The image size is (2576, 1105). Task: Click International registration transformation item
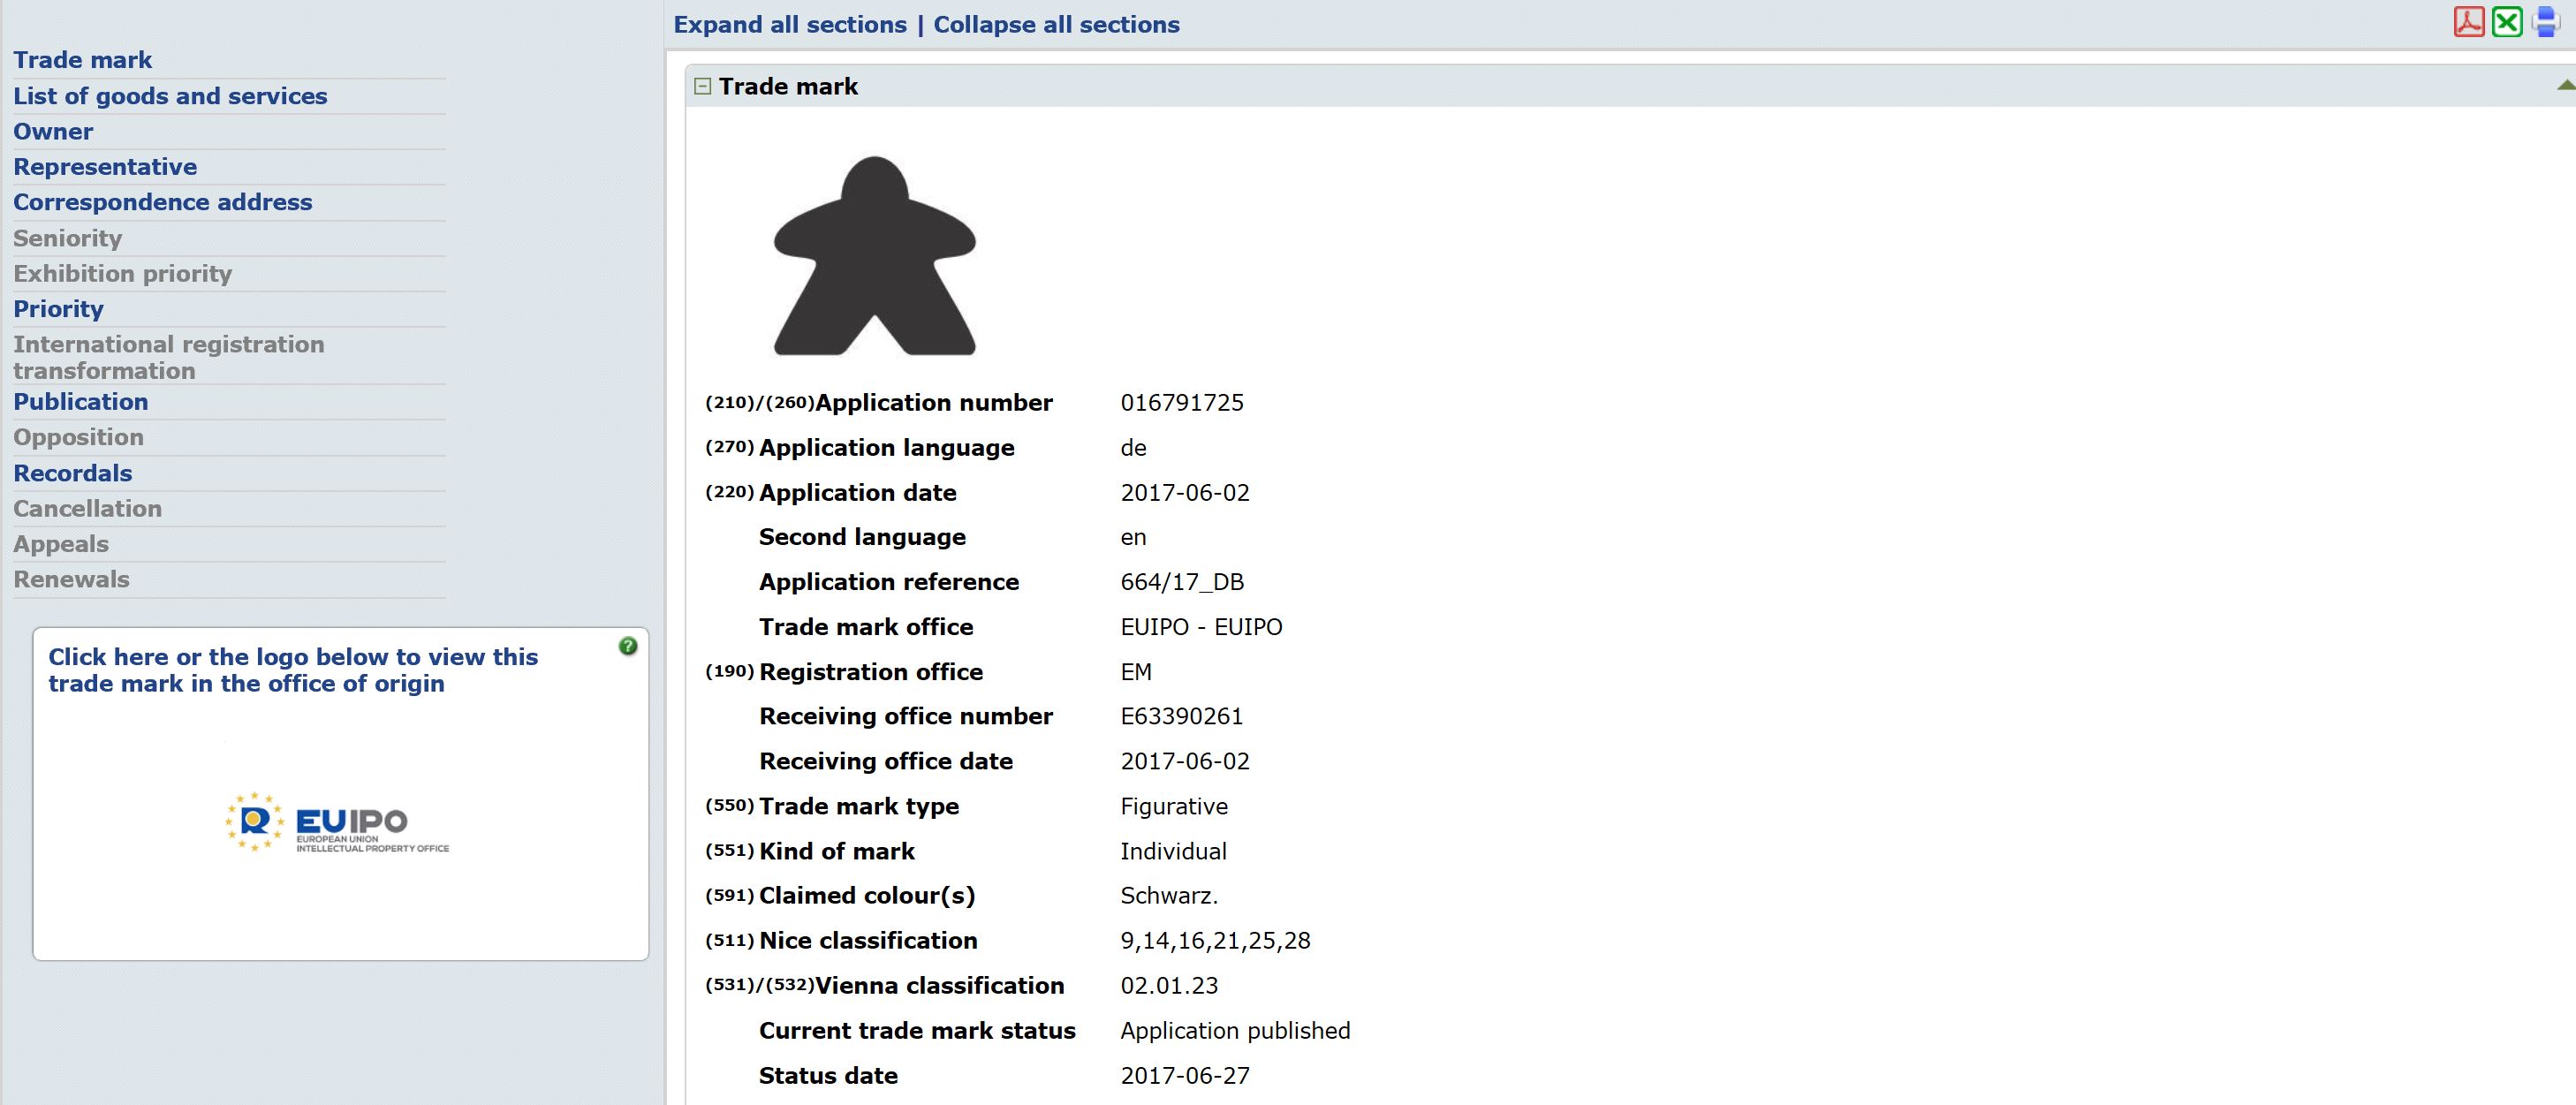coord(168,357)
